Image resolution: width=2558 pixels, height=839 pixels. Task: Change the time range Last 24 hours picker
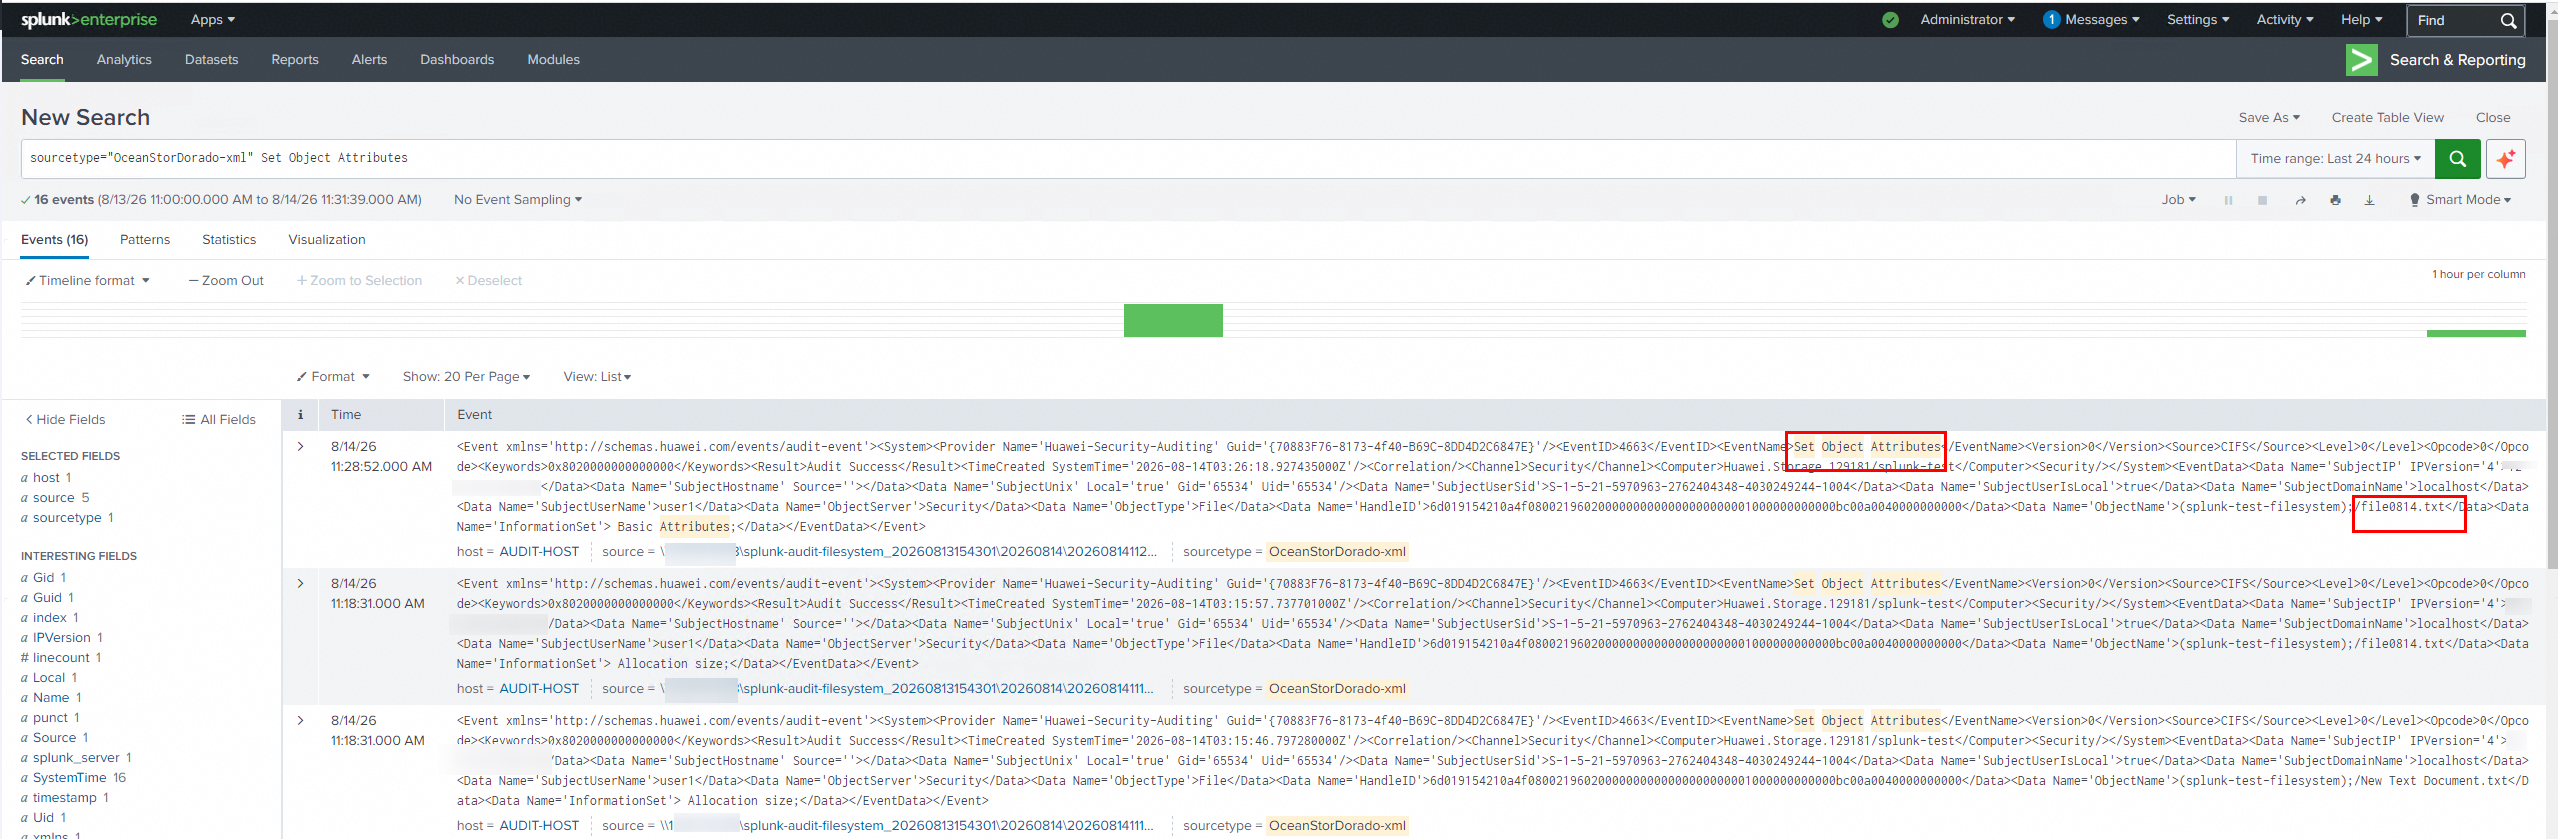[x=2335, y=159]
